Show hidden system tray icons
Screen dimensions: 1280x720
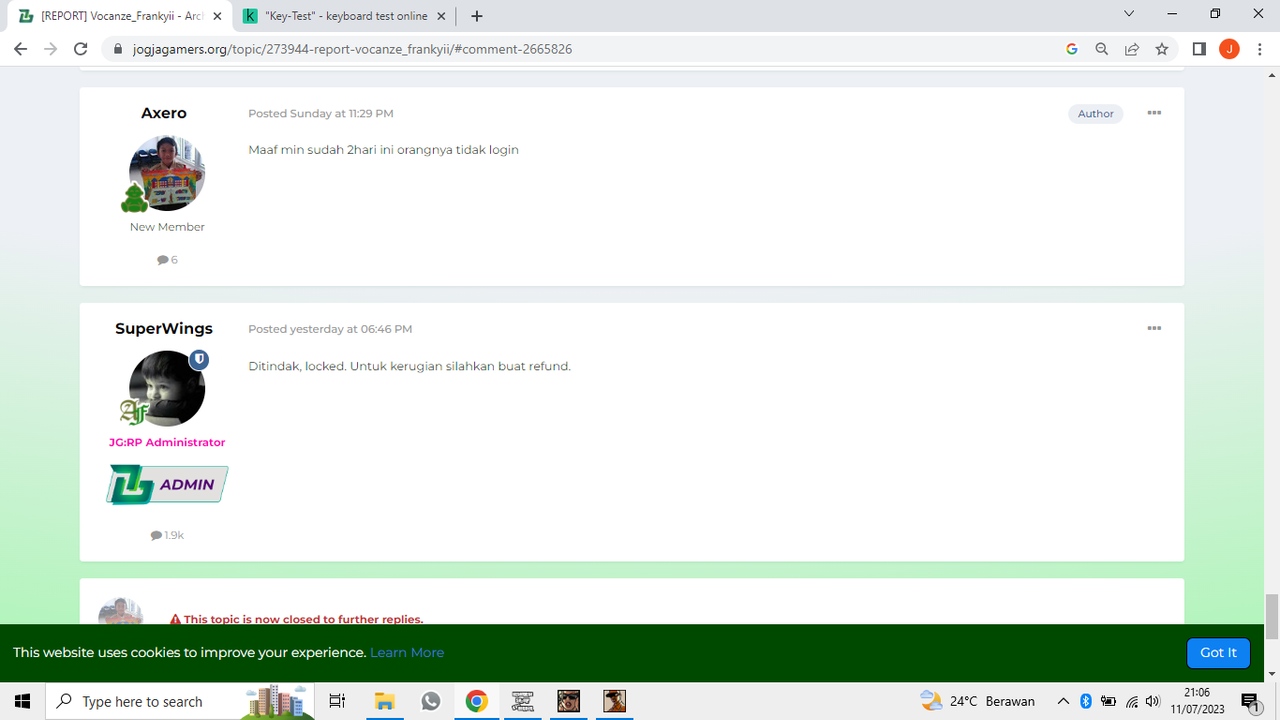pyautogui.click(x=1063, y=701)
